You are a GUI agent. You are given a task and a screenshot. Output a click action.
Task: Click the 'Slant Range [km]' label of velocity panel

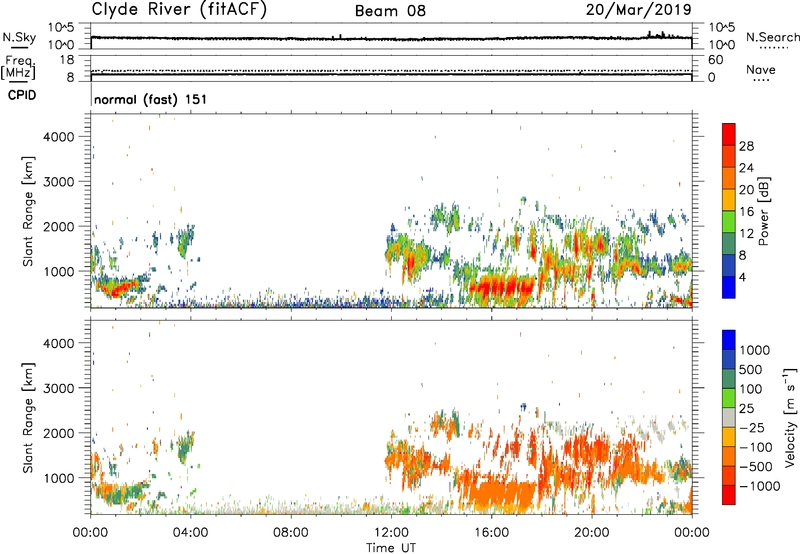pyautogui.click(x=28, y=418)
